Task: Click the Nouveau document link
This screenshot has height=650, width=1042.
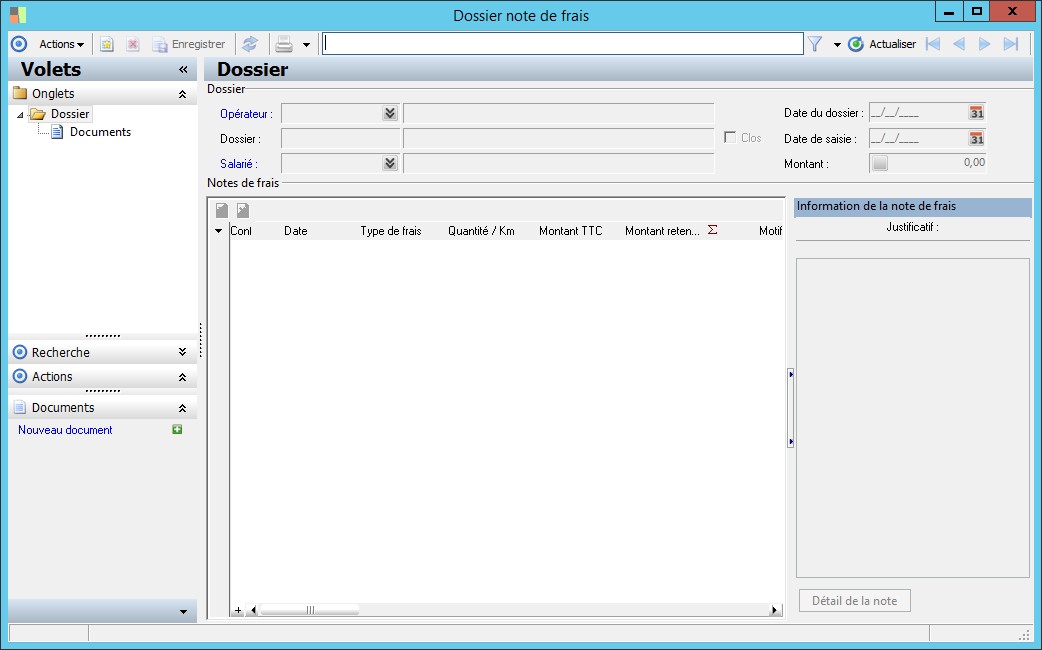Action: tap(65, 430)
